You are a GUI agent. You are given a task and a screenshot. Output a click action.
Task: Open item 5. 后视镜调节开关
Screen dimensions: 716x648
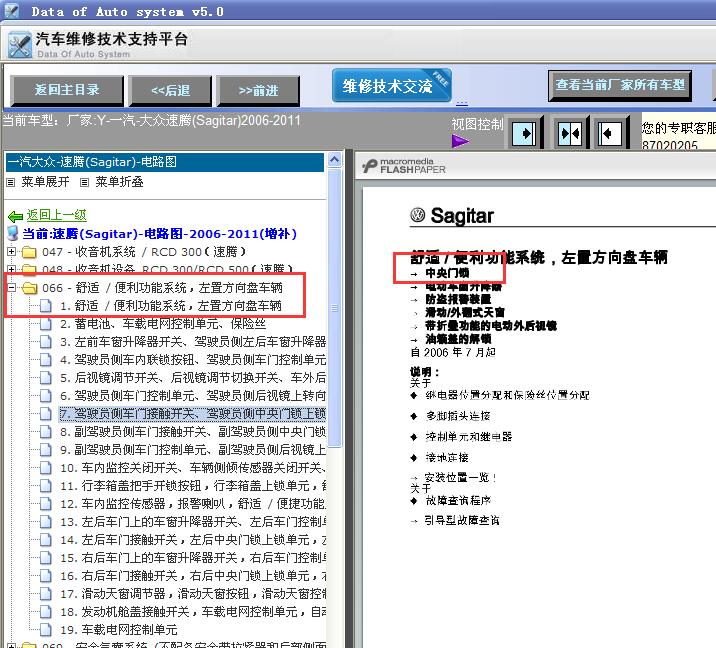click(193, 378)
